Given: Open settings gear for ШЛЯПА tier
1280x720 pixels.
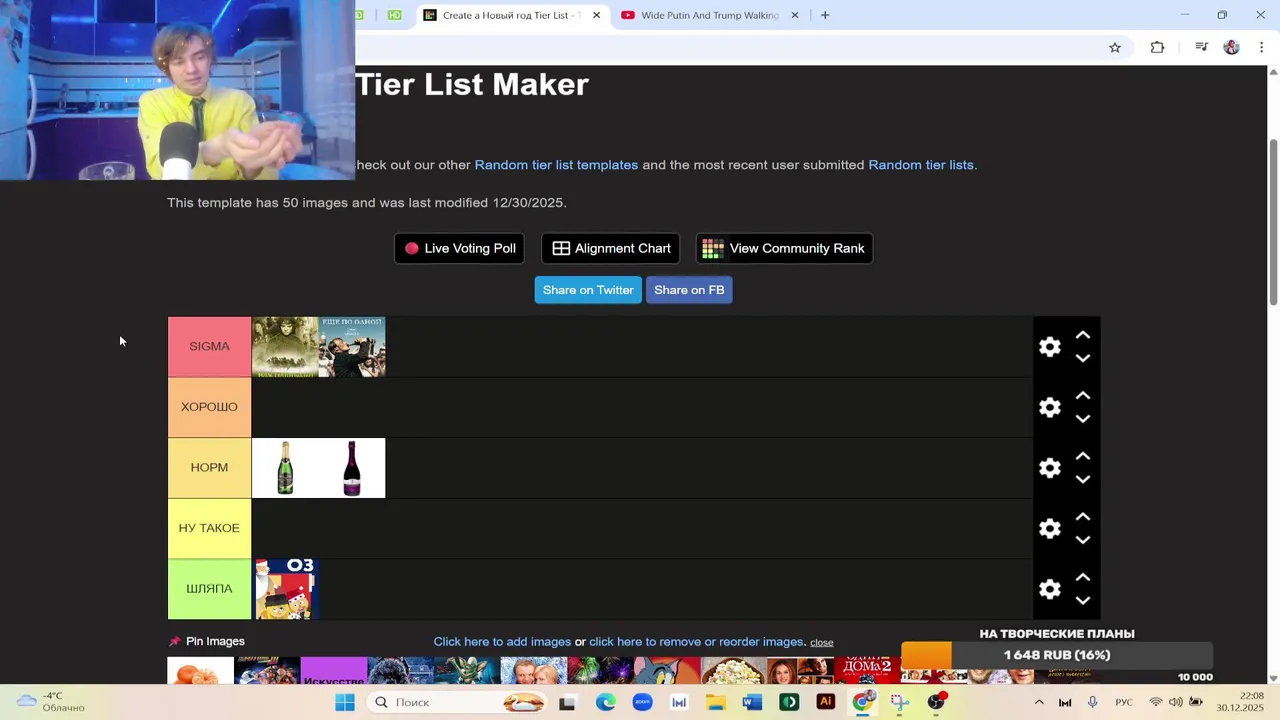Looking at the screenshot, I should [x=1049, y=590].
